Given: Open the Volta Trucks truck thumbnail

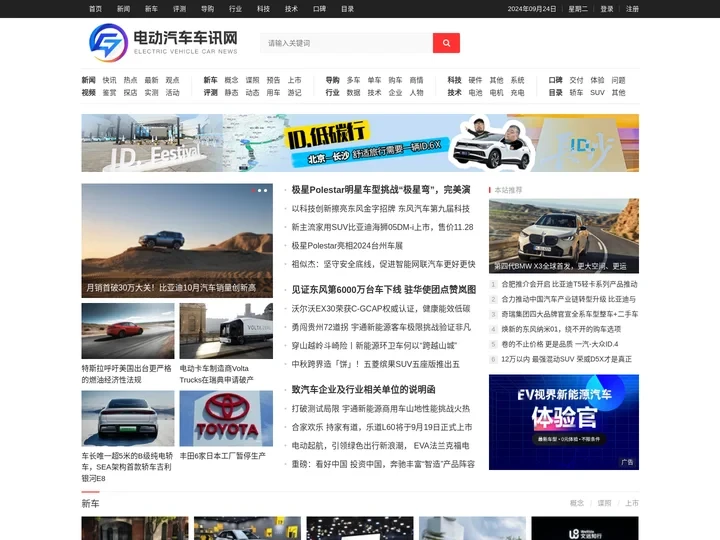Looking at the screenshot, I should click(x=226, y=331).
